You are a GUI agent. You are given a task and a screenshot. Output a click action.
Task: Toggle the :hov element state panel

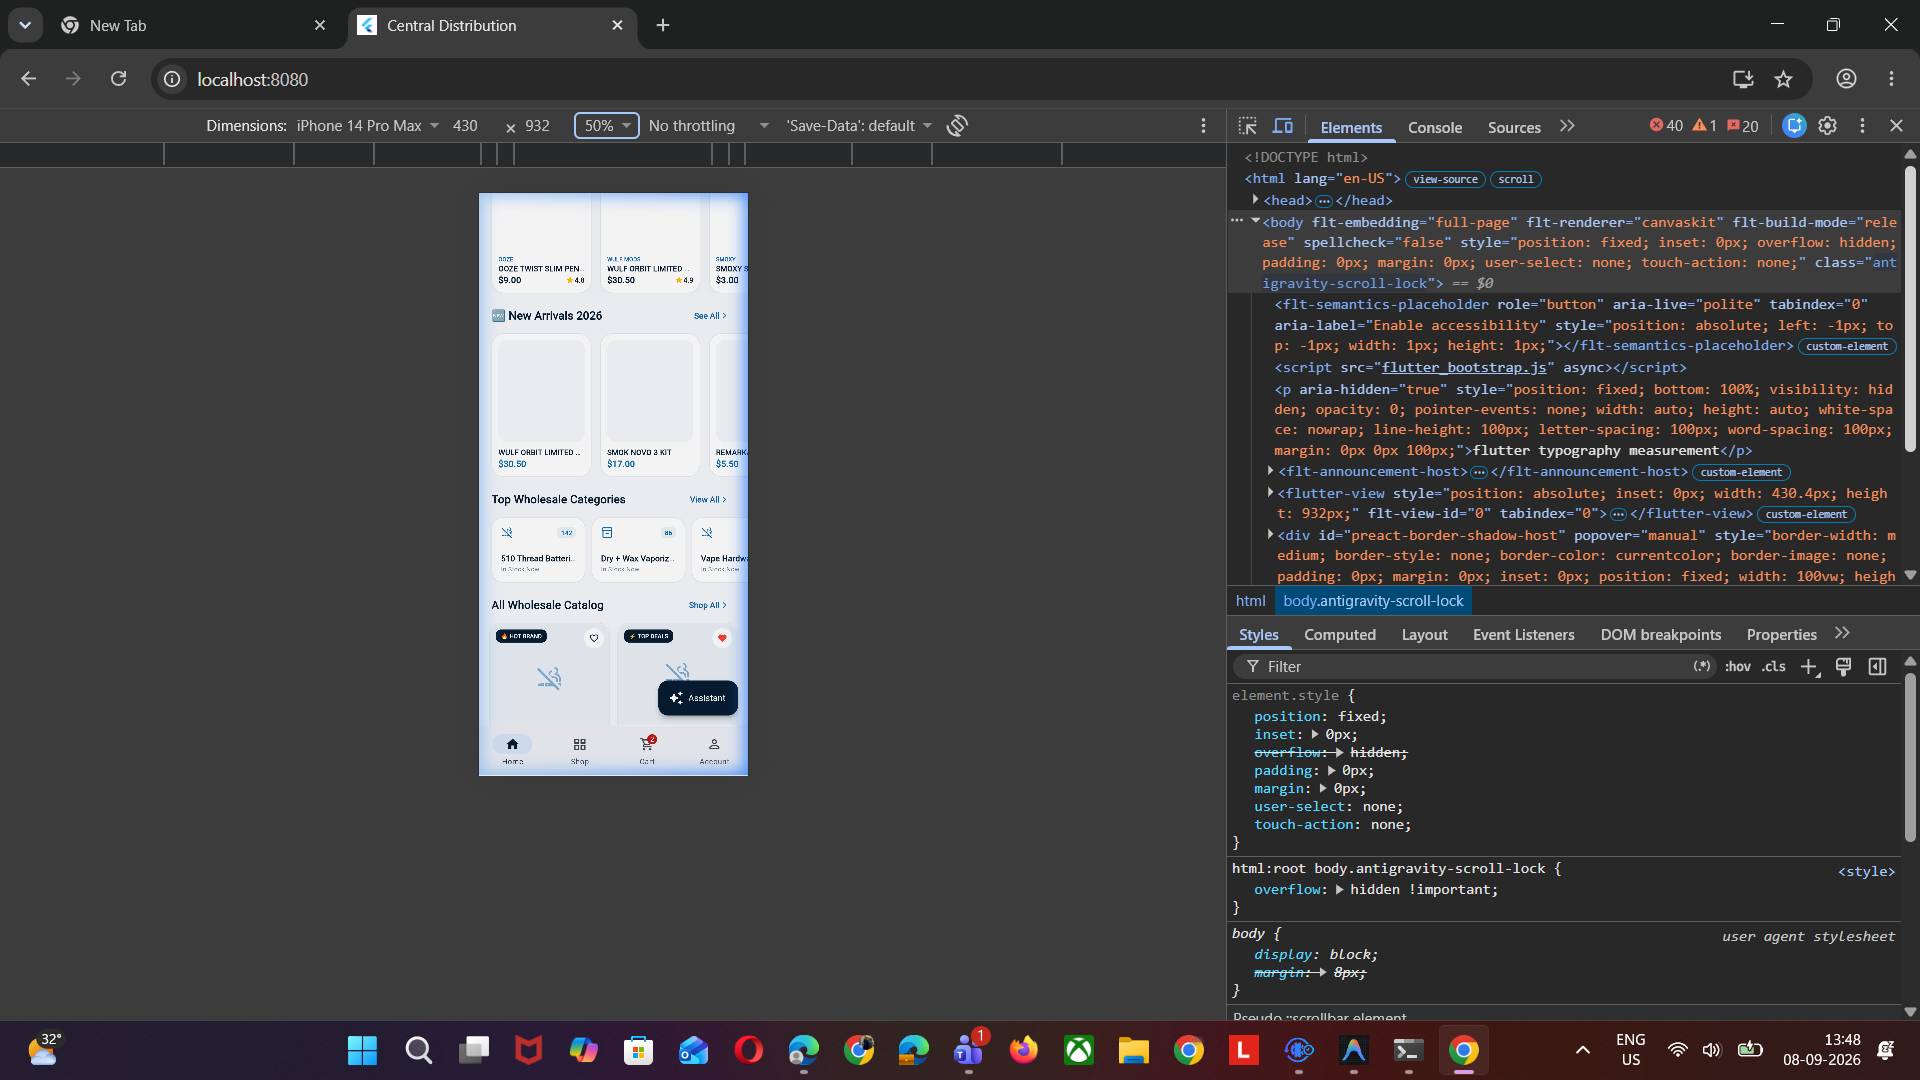pyautogui.click(x=1738, y=667)
